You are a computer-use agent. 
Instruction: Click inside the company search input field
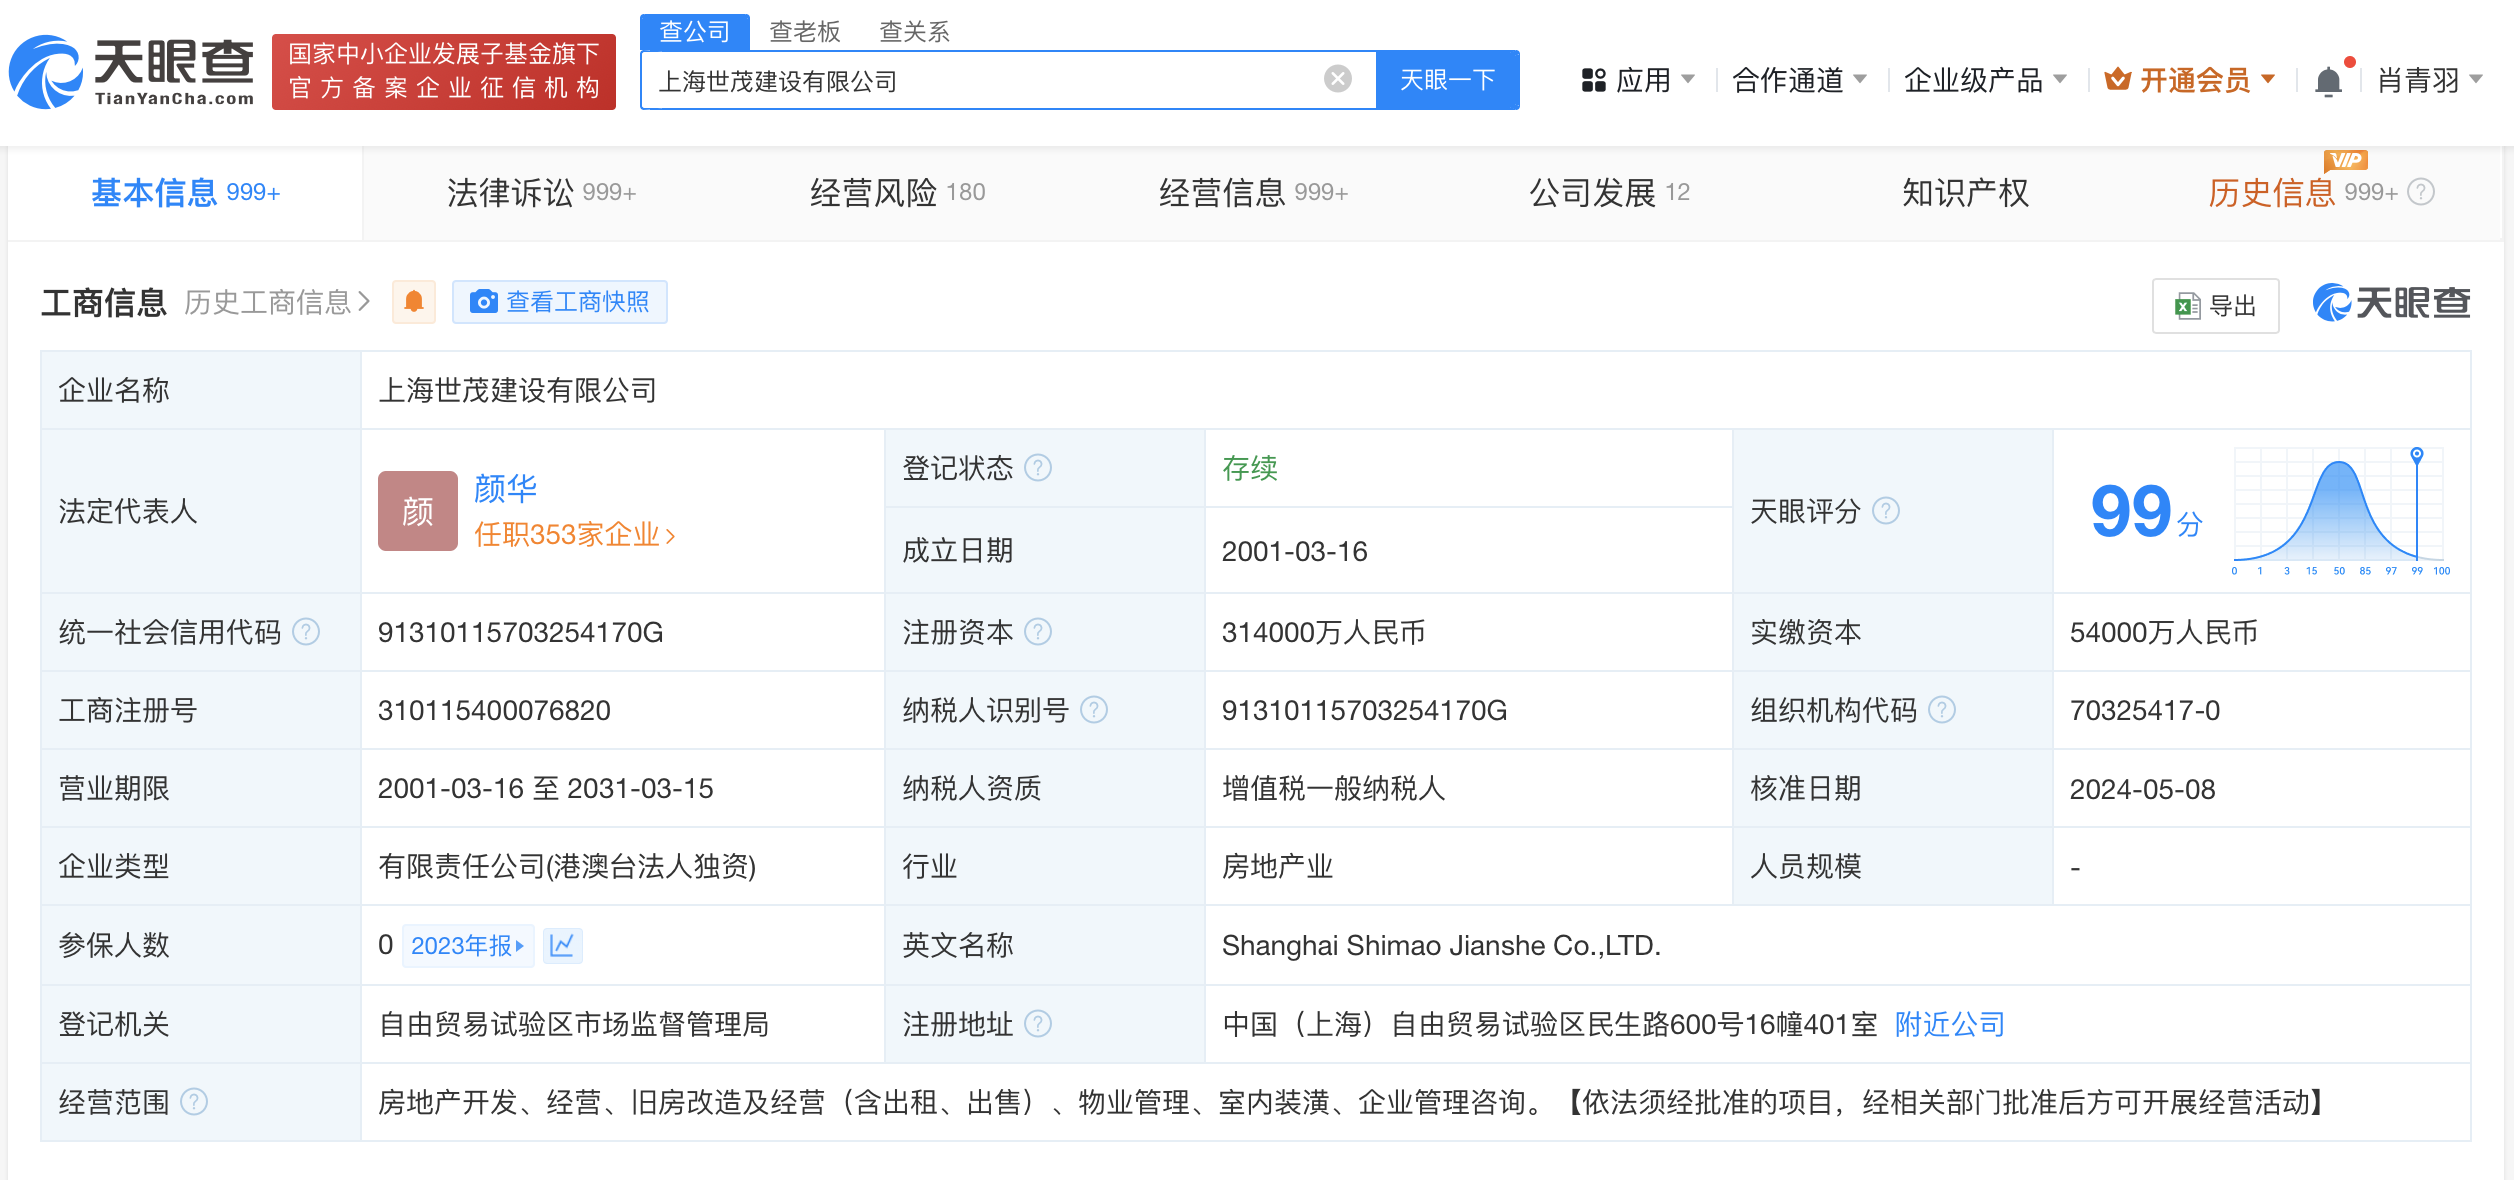(x=1000, y=79)
